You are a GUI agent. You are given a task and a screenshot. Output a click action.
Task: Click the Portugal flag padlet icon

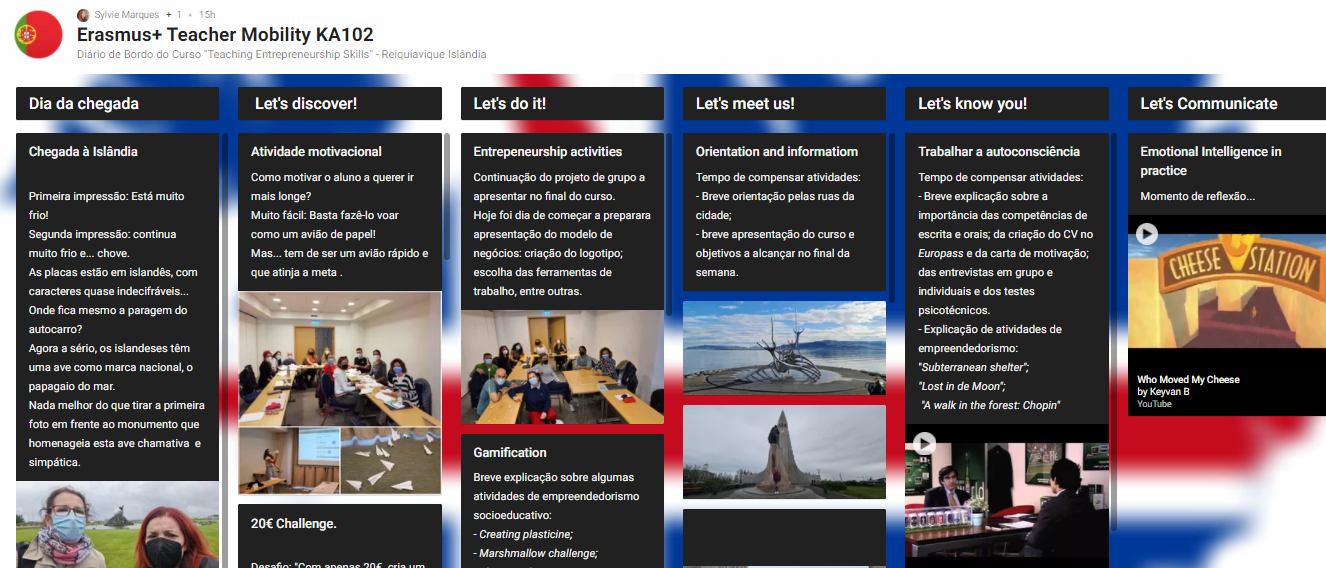tap(39, 34)
